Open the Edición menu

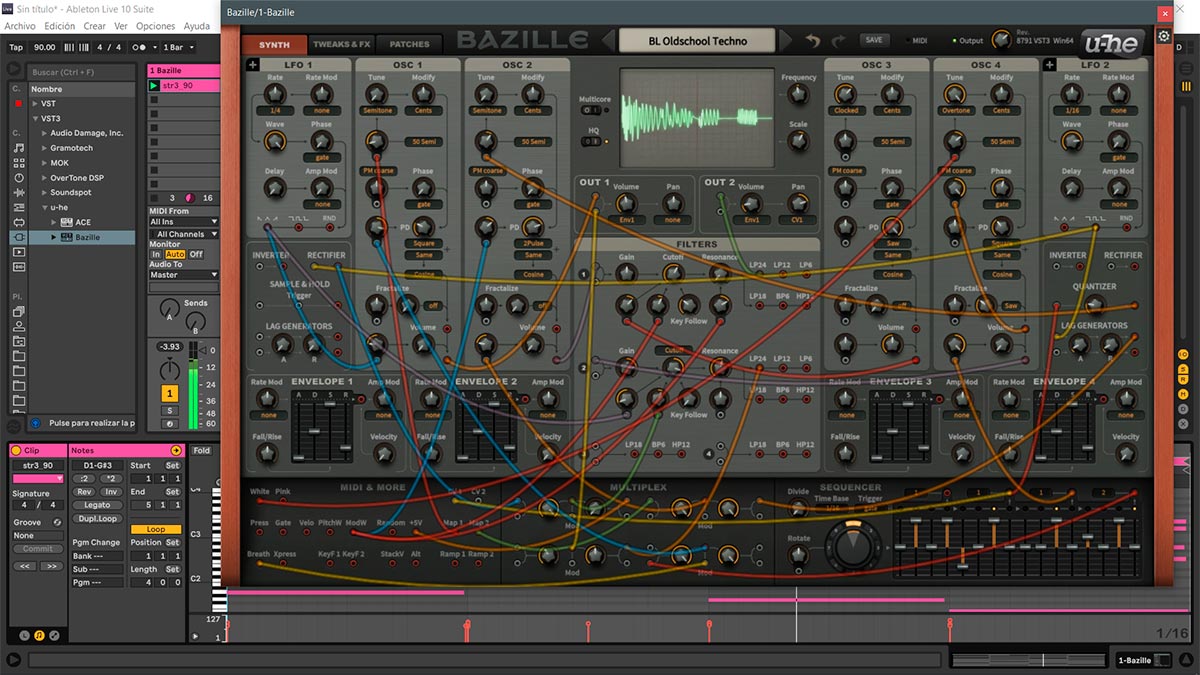[x=60, y=26]
